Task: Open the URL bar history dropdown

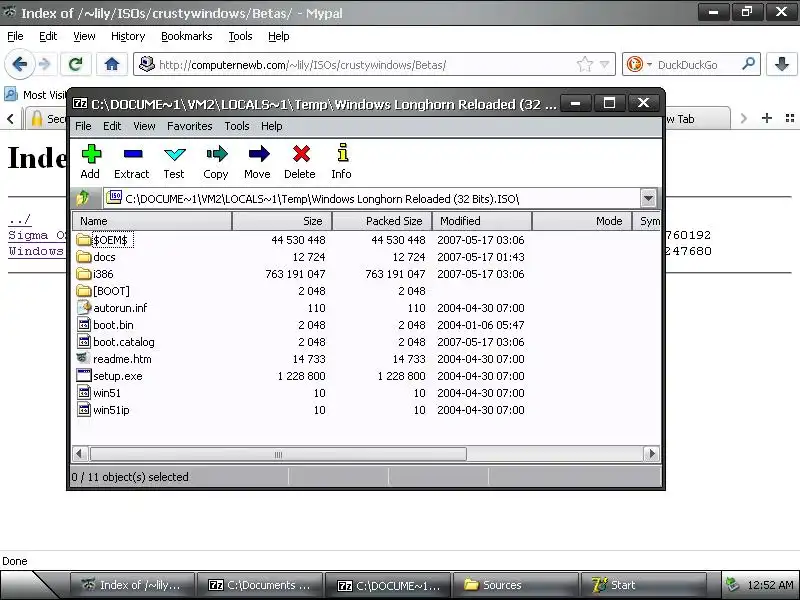Action: (605, 65)
